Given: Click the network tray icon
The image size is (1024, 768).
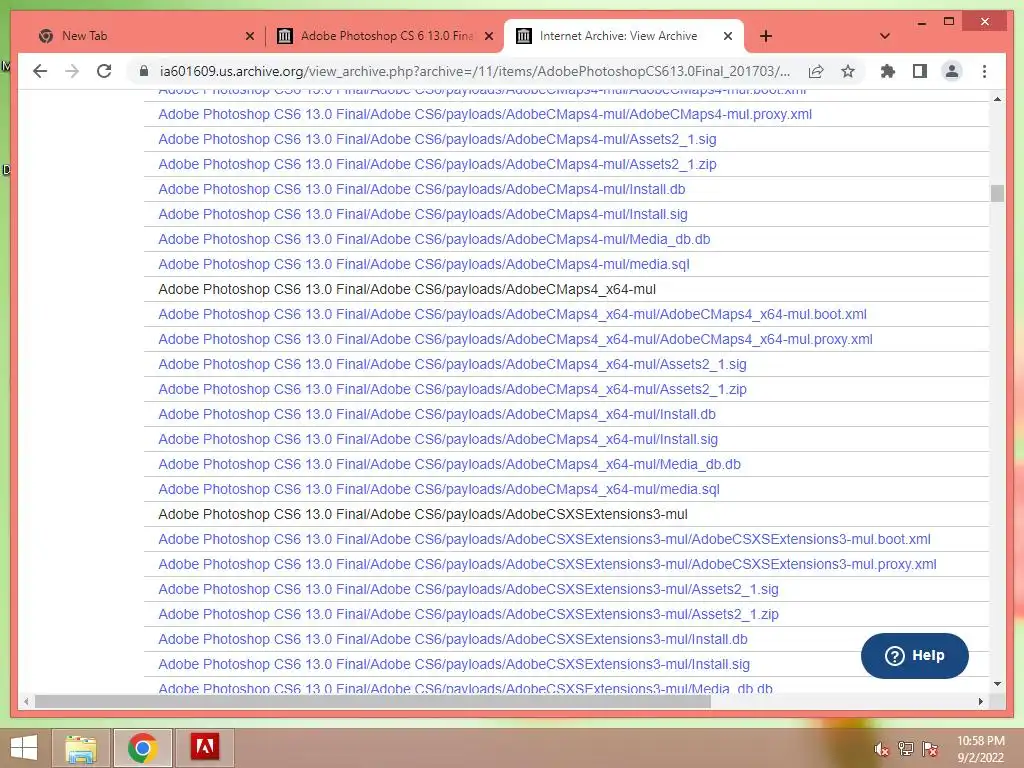Looking at the screenshot, I should [x=906, y=749].
